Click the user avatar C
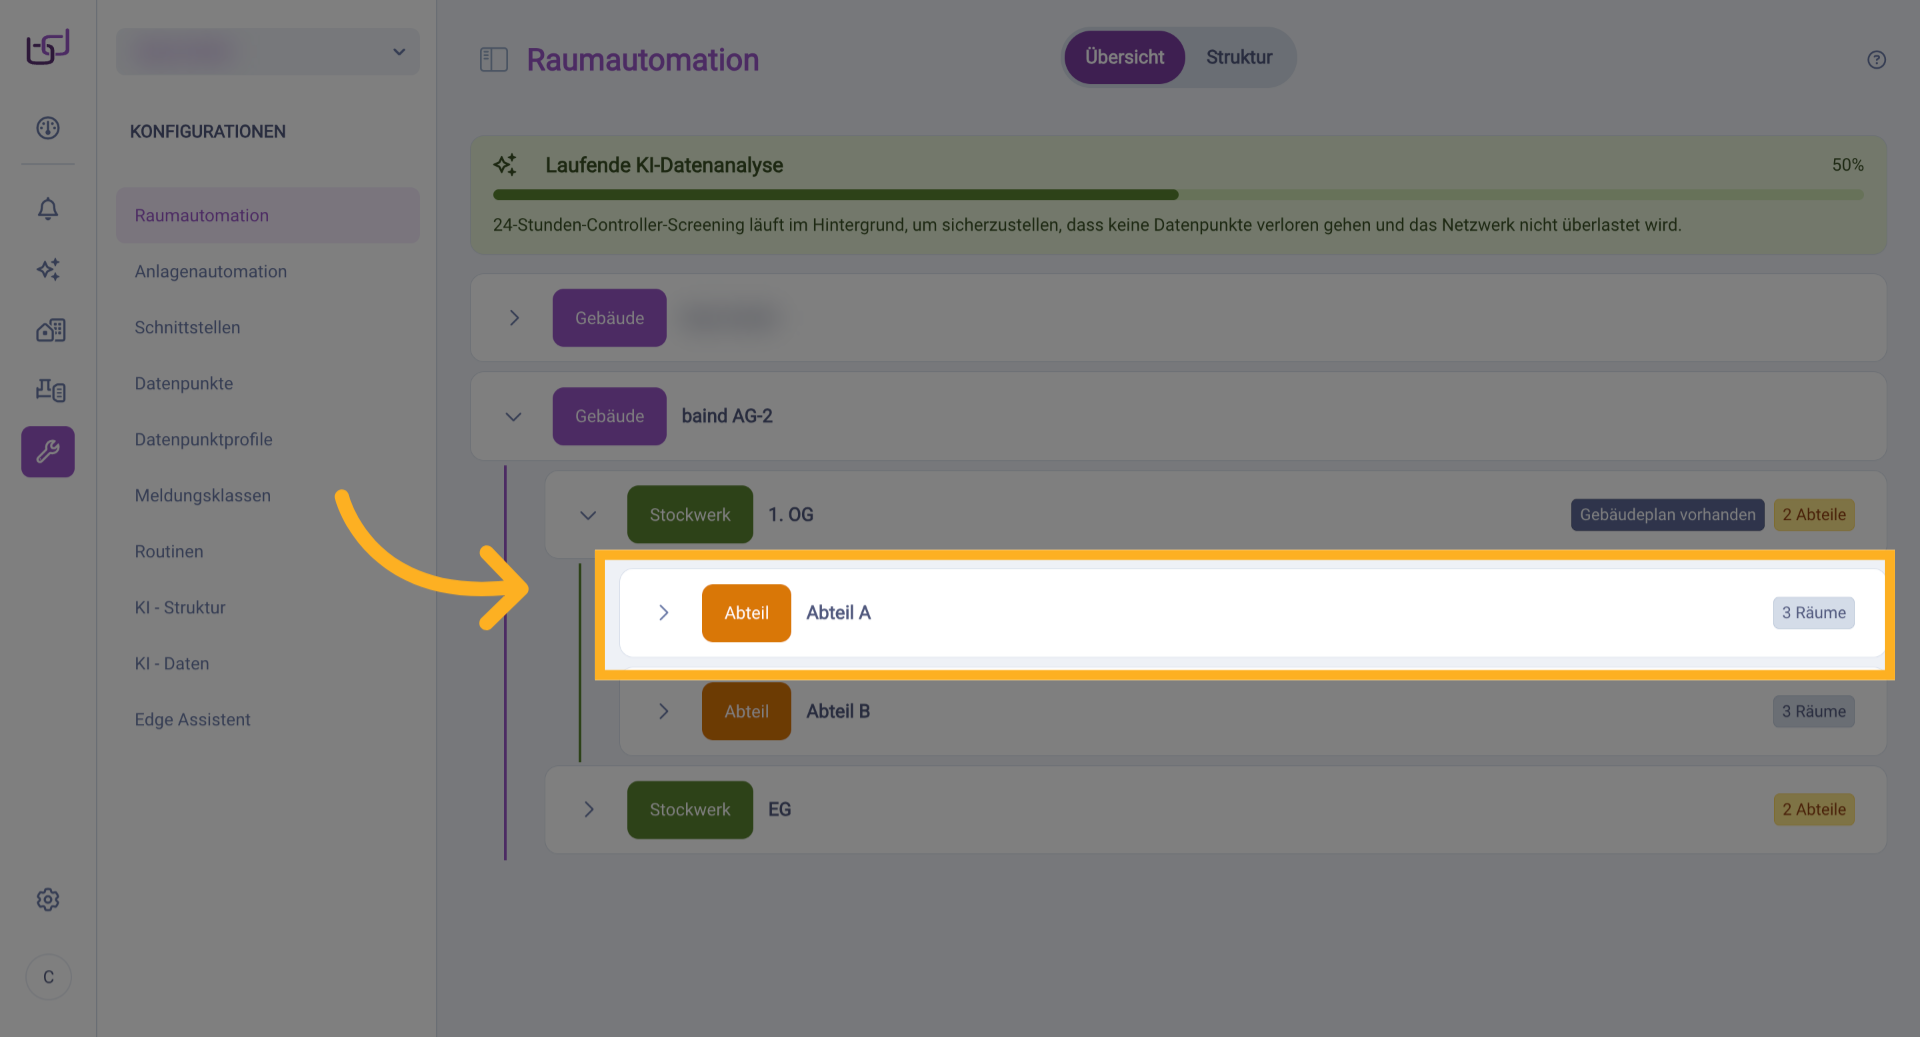Viewport: 1920px width, 1037px height. coord(48,977)
